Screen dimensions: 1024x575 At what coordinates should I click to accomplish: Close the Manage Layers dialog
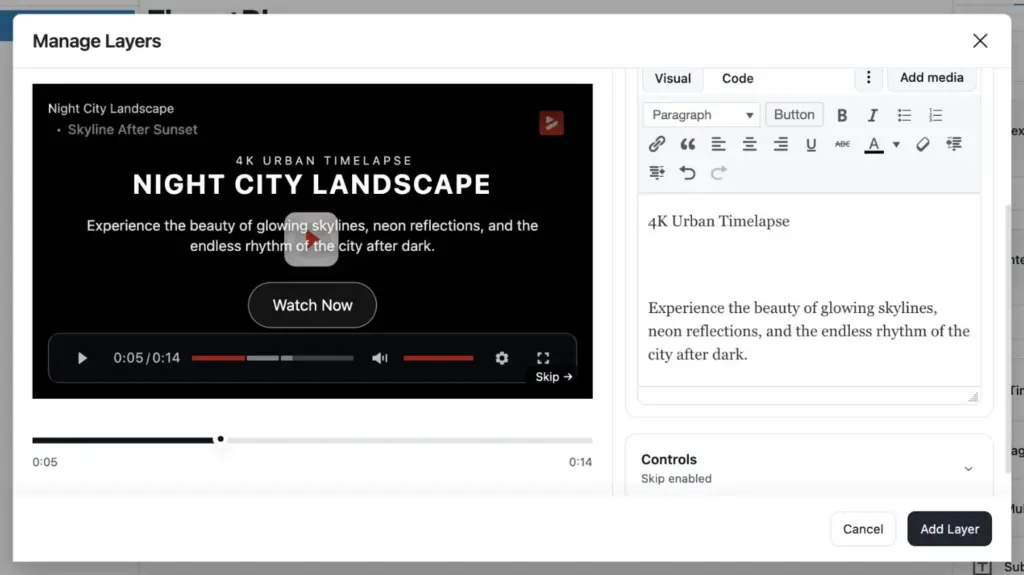(x=980, y=41)
